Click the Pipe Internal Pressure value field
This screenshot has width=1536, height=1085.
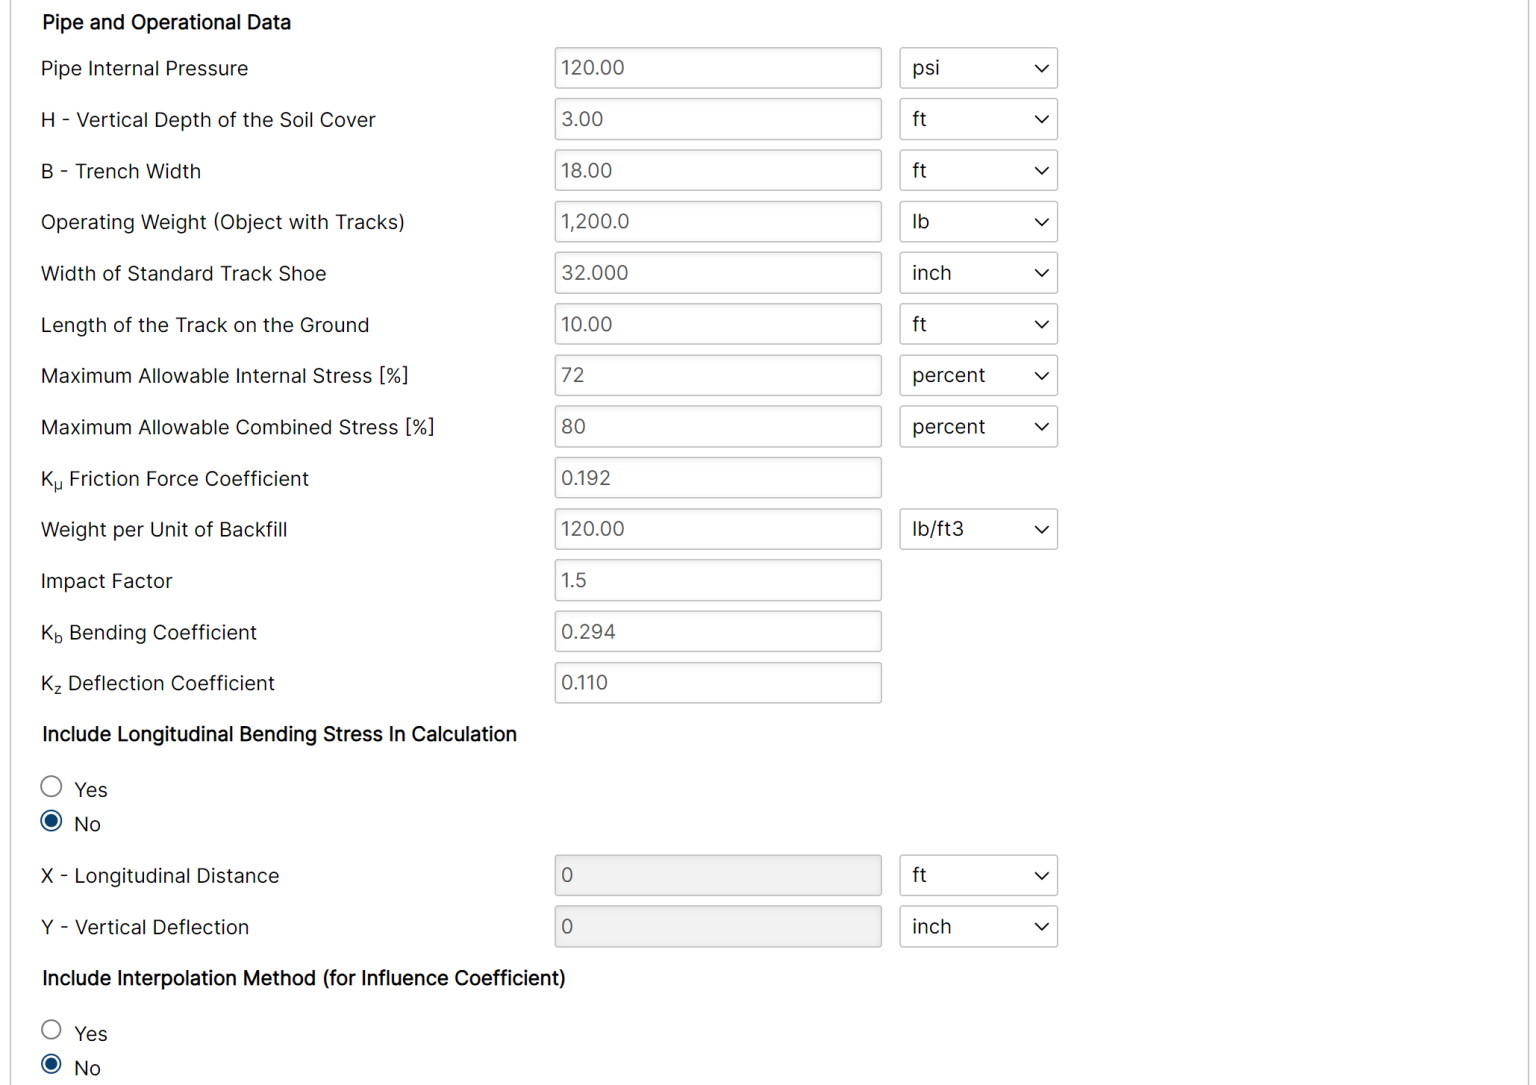click(x=717, y=67)
